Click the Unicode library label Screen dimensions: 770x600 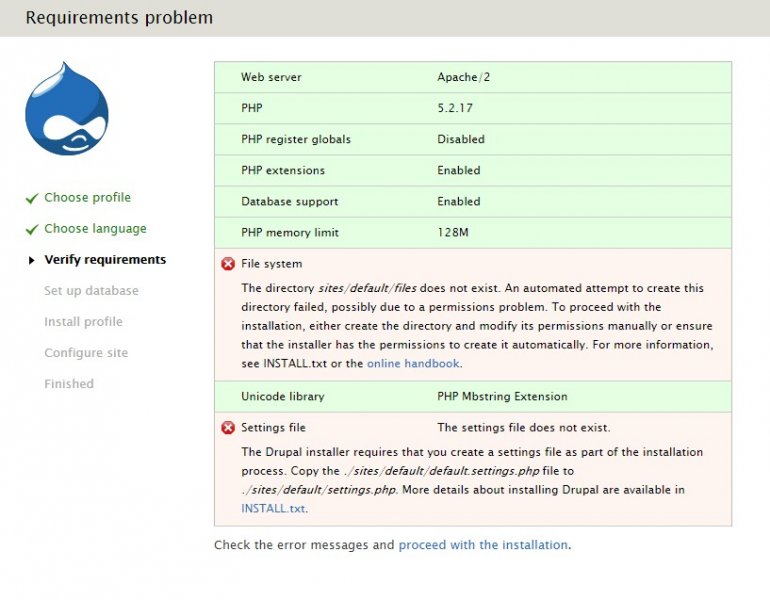click(x=282, y=396)
